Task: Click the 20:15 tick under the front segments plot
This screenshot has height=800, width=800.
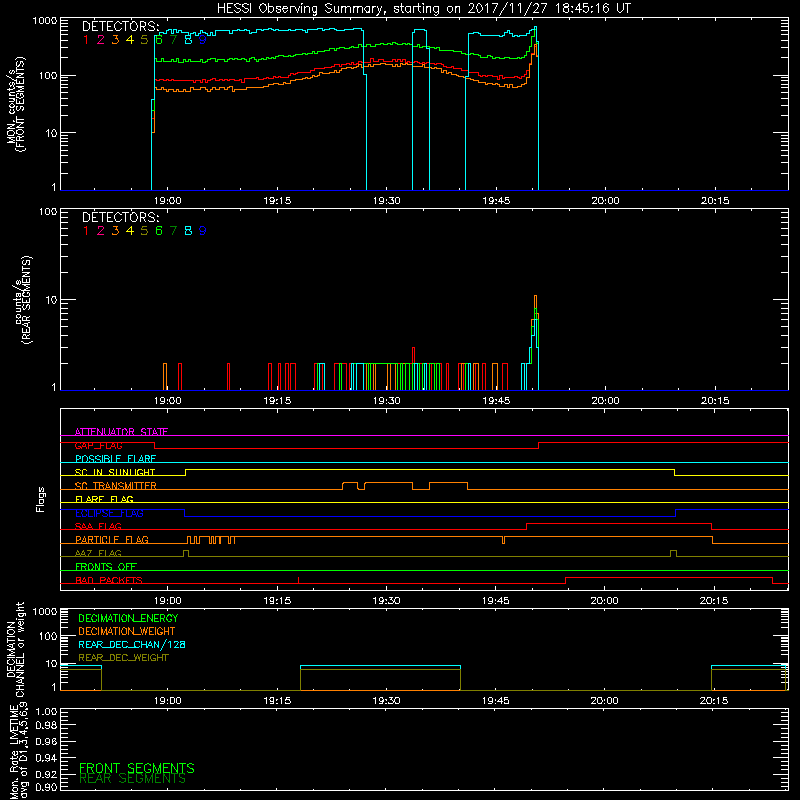Action: pos(715,201)
